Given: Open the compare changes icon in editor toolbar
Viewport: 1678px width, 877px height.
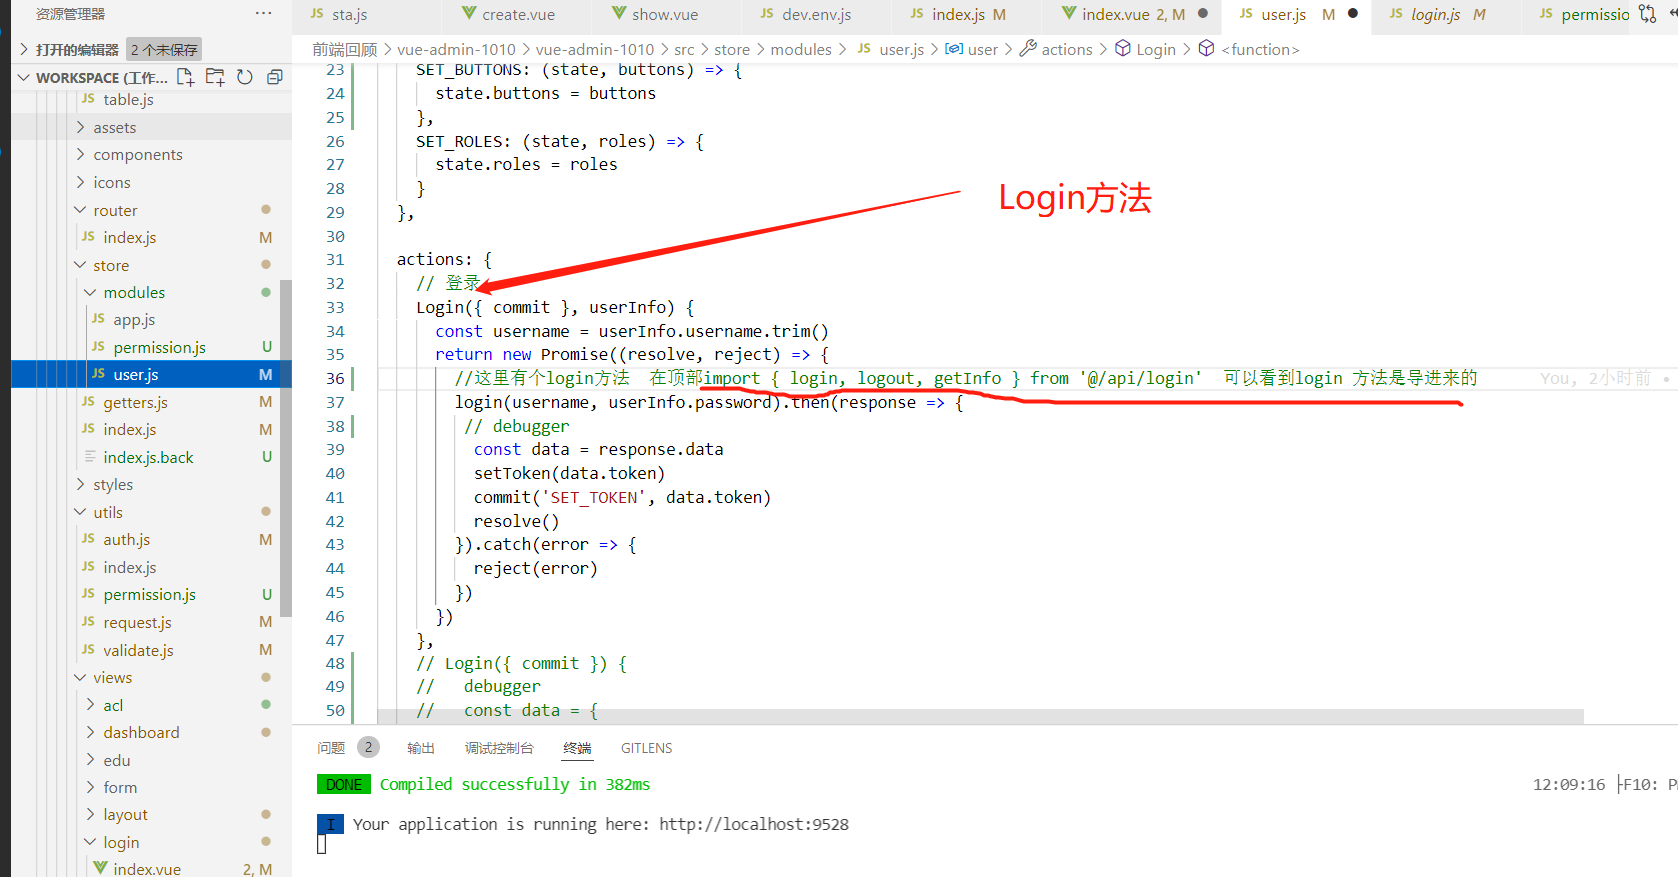Looking at the screenshot, I should 1648,14.
